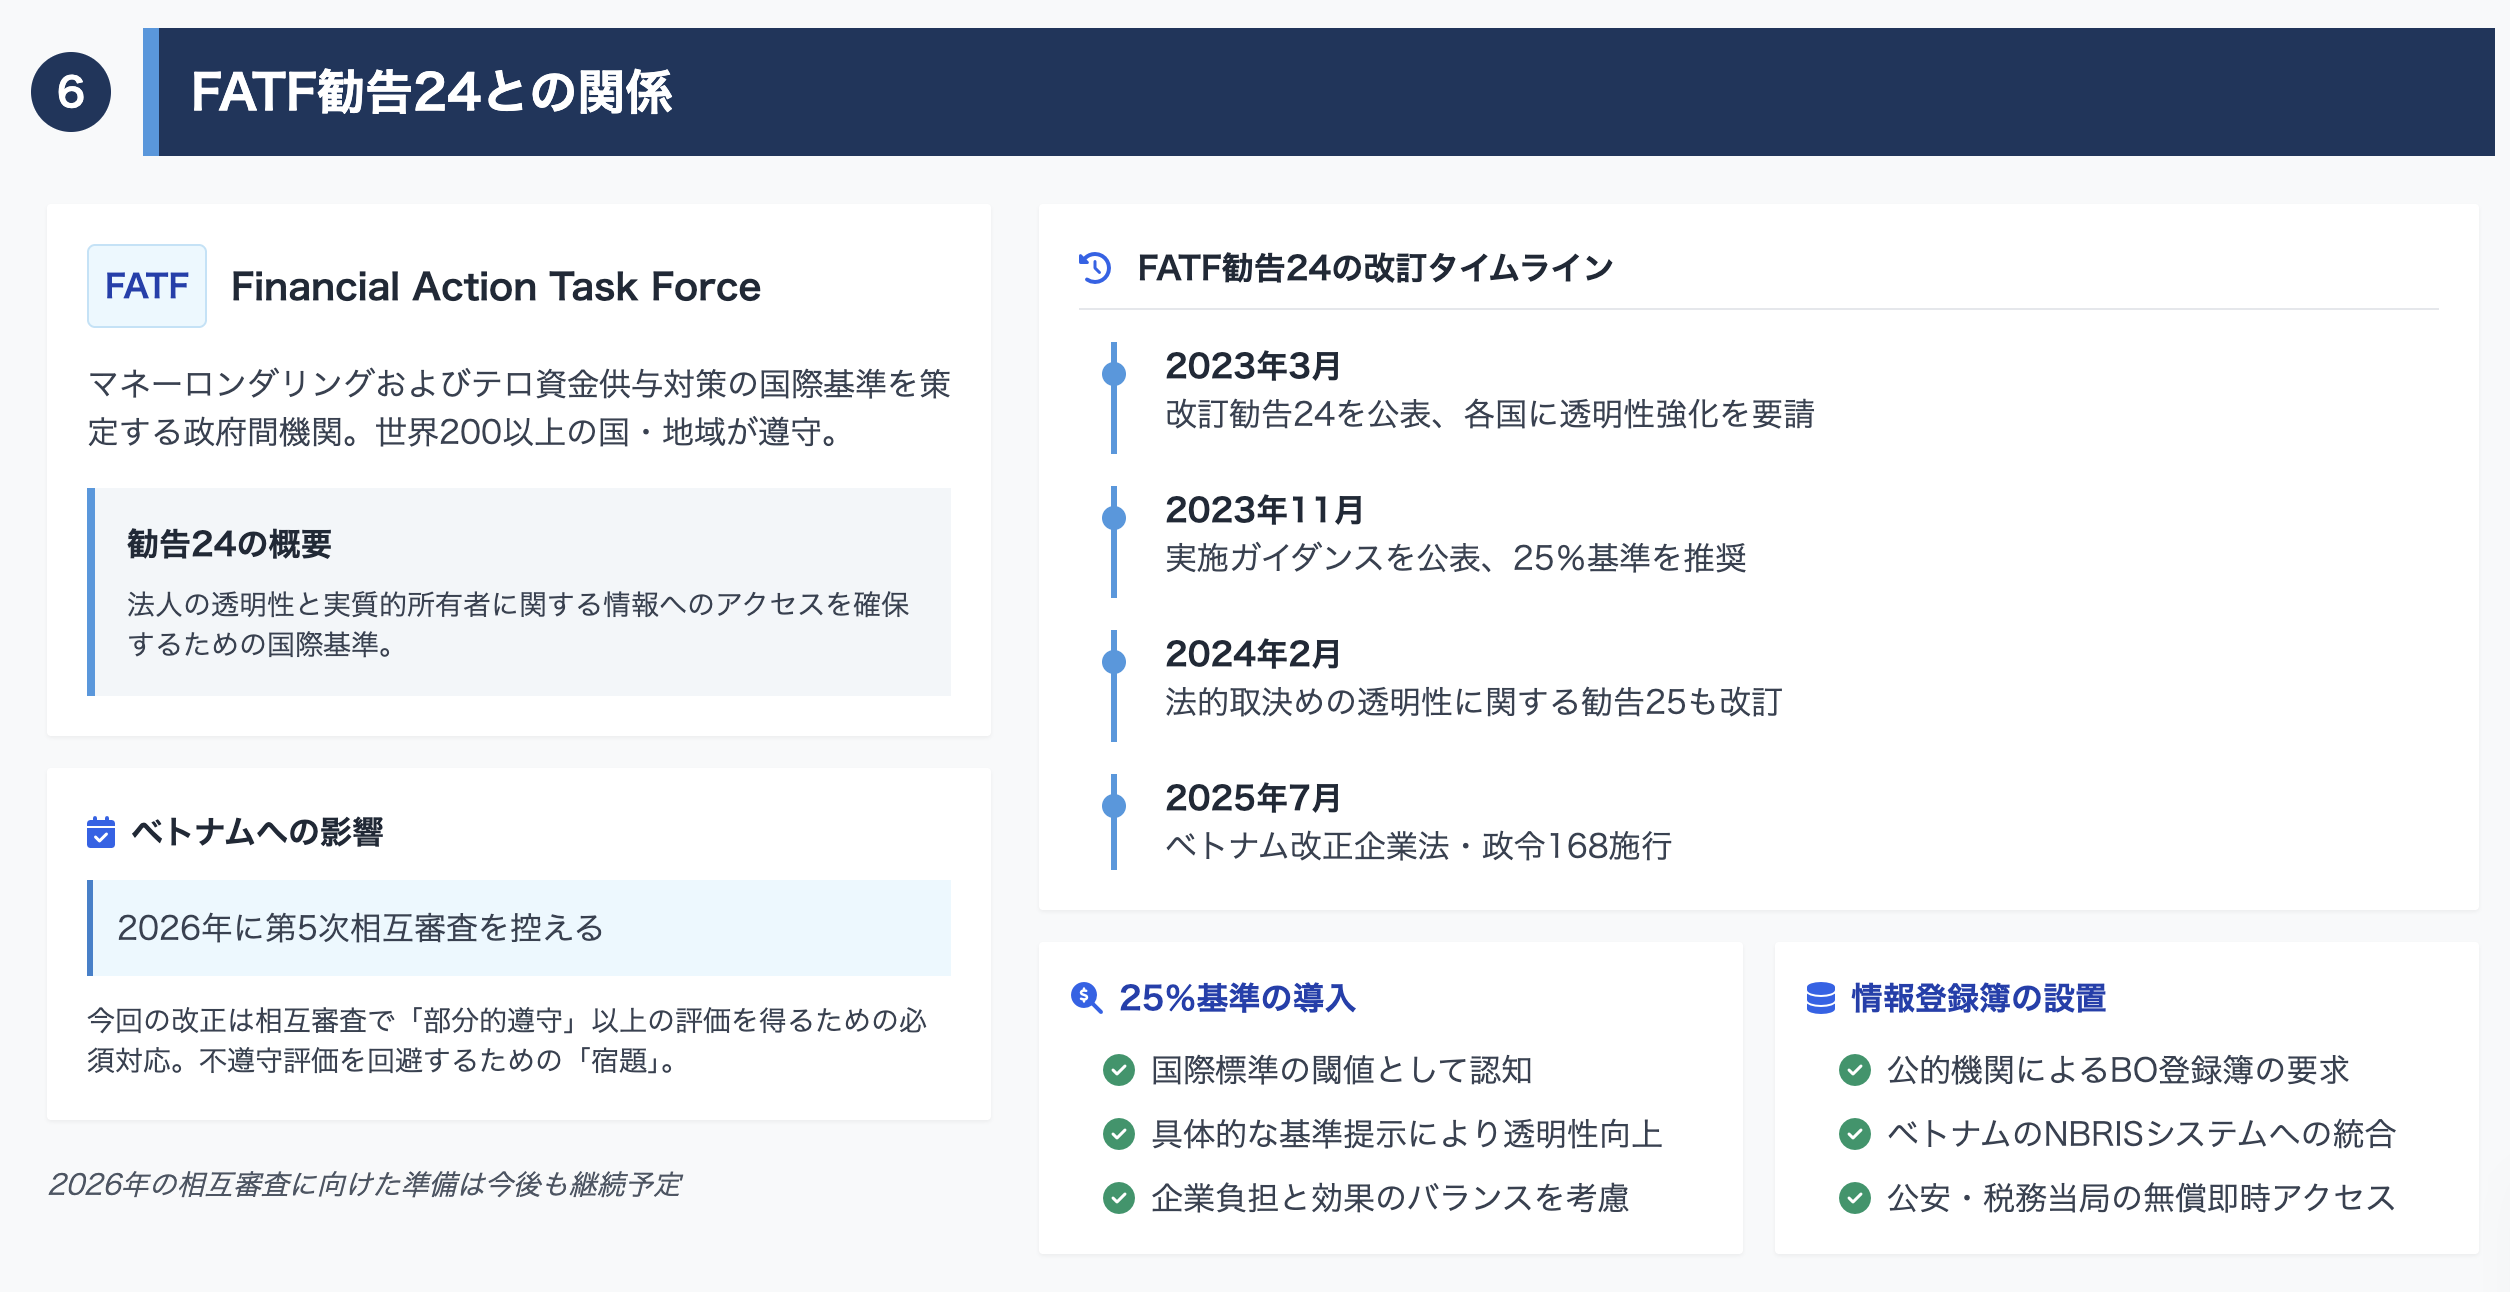Viewport: 2510px width, 1292px height.
Task: Click the 2023年3月 timeline dot
Action: point(1114,374)
